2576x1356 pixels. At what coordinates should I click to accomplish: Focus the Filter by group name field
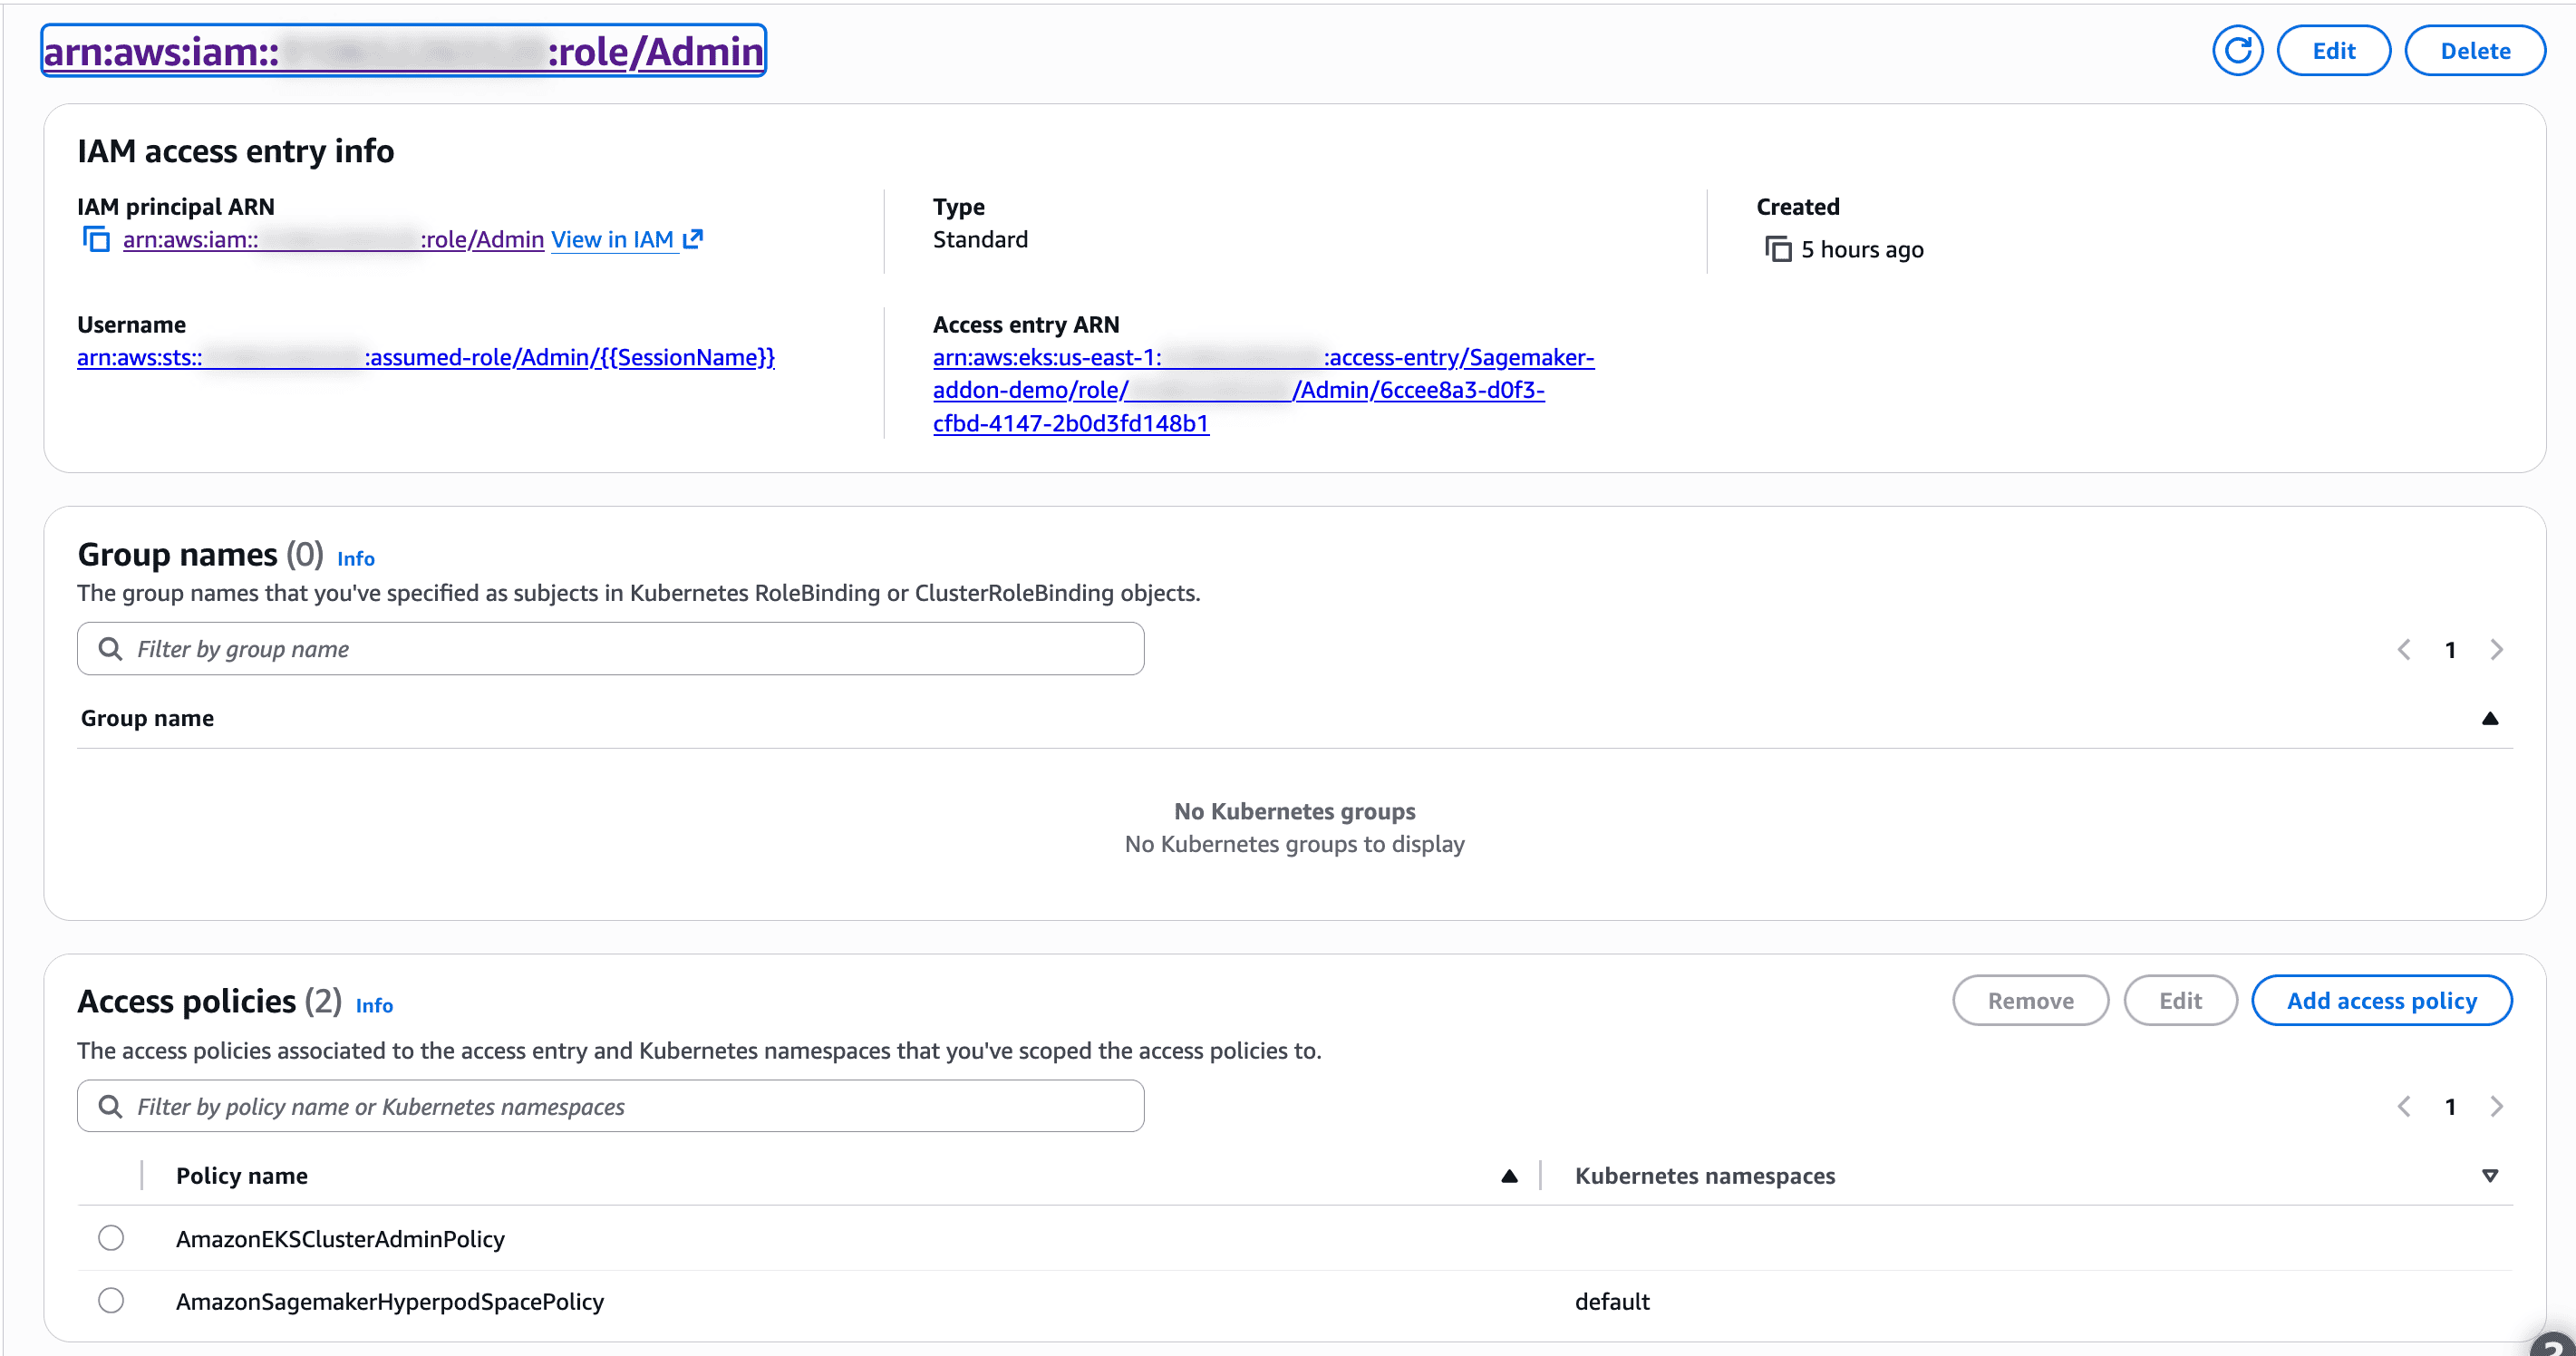coord(610,649)
